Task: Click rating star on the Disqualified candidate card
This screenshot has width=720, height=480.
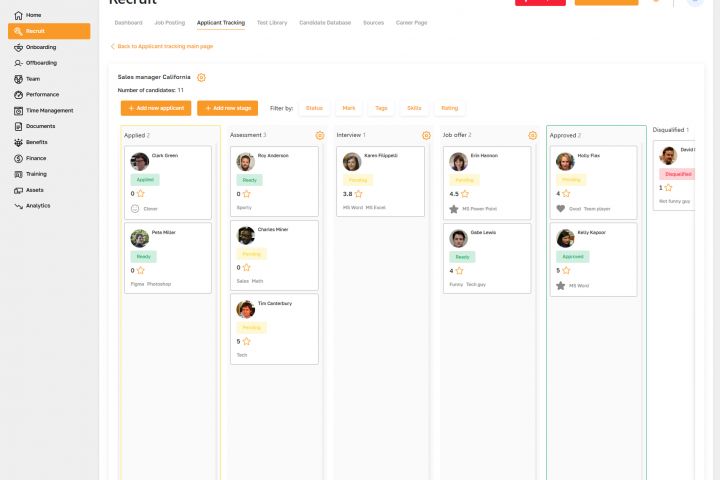Action: [x=669, y=187]
